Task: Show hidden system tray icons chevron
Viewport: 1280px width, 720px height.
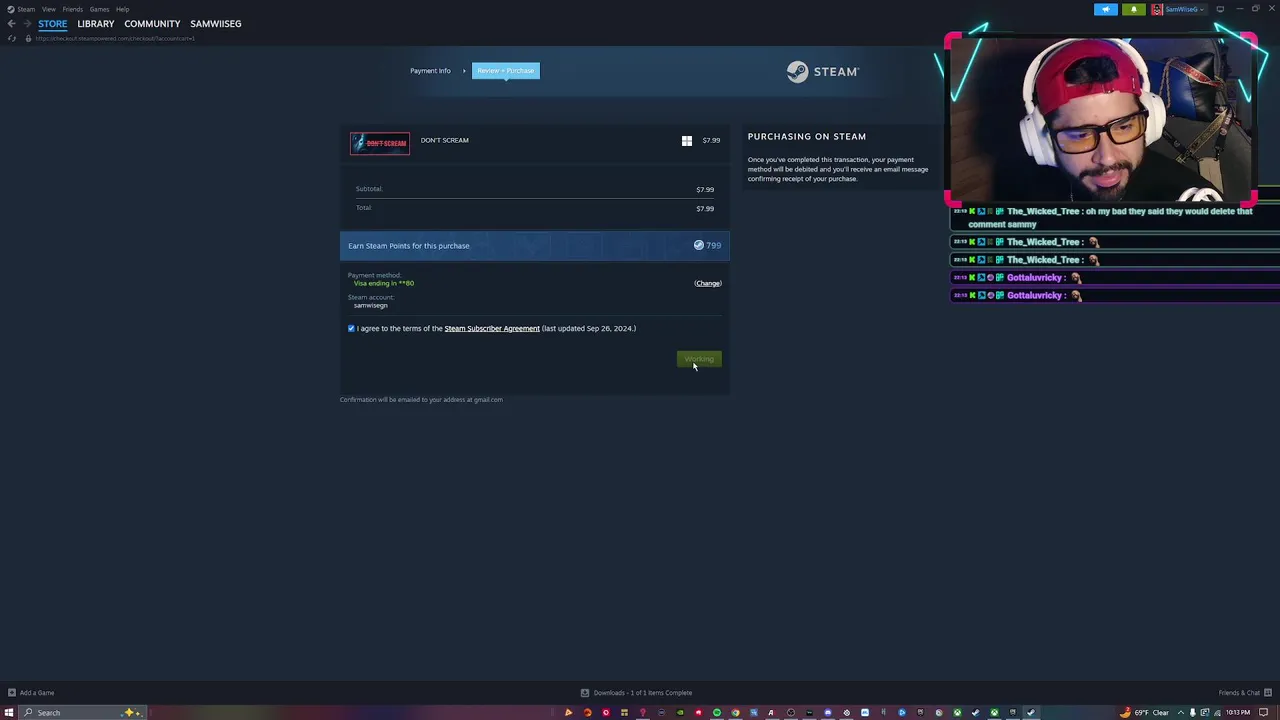Action: 1180,712
